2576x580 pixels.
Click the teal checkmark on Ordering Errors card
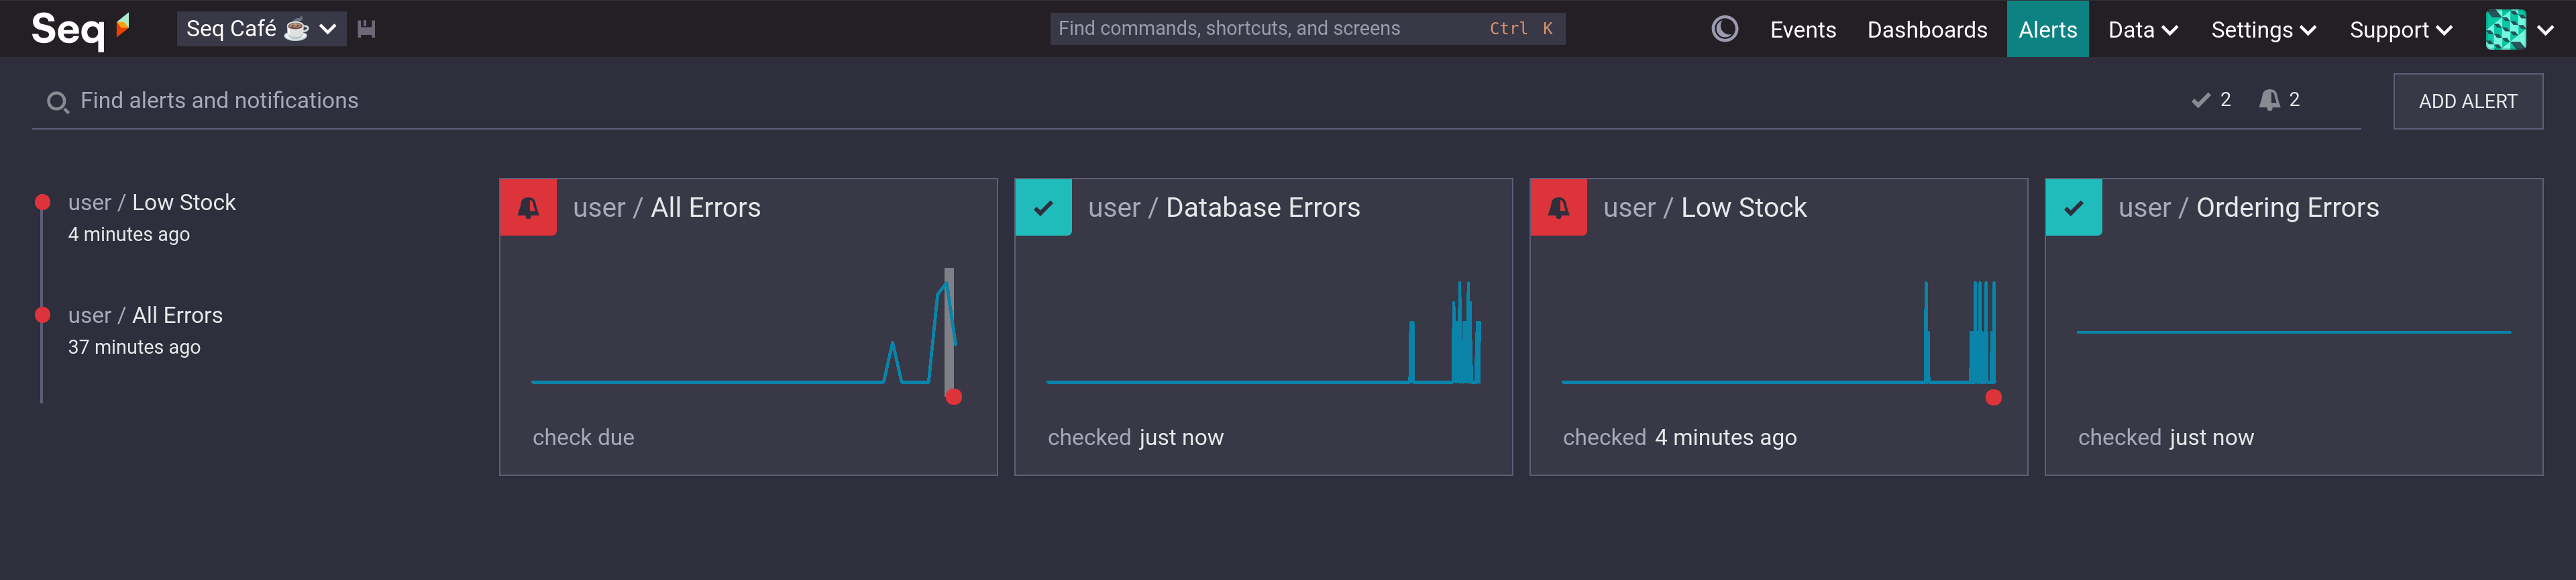(x=2073, y=207)
